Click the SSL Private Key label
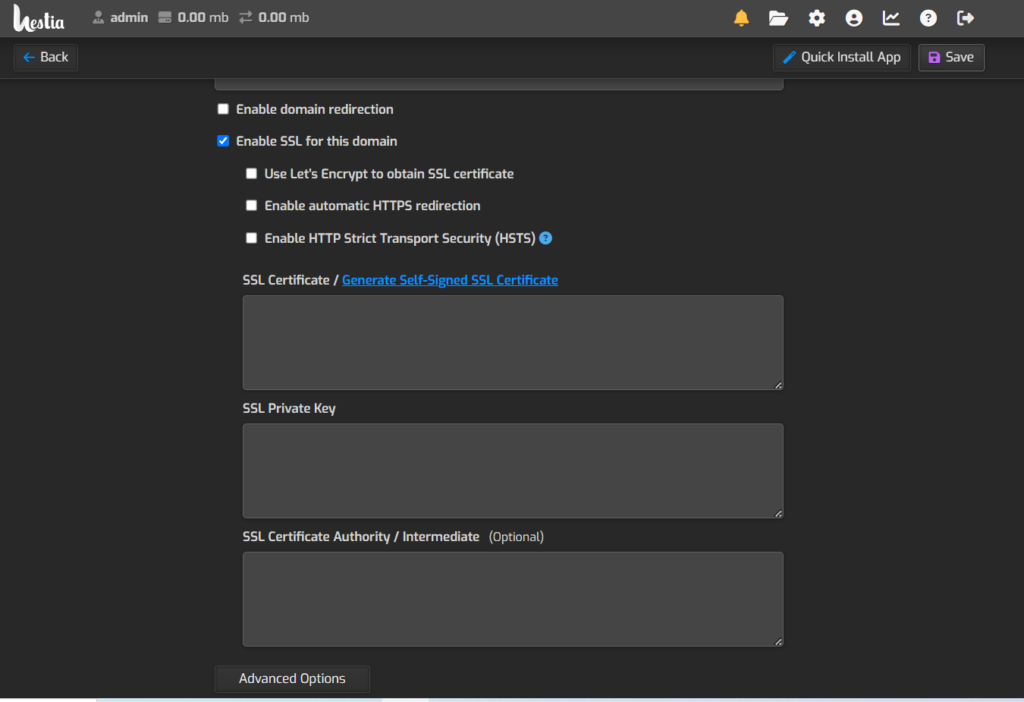 click(289, 409)
